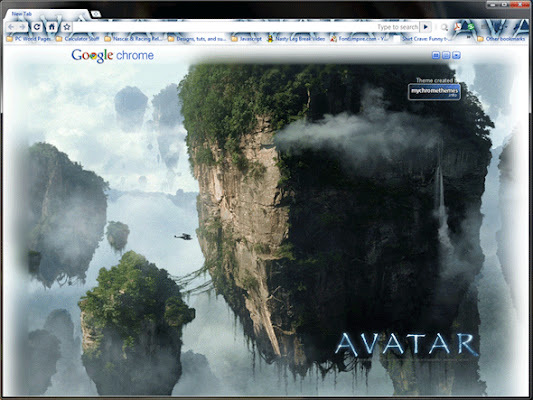Click the Google Chrome logo
This screenshot has width=533, height=400.
point(113,55)
